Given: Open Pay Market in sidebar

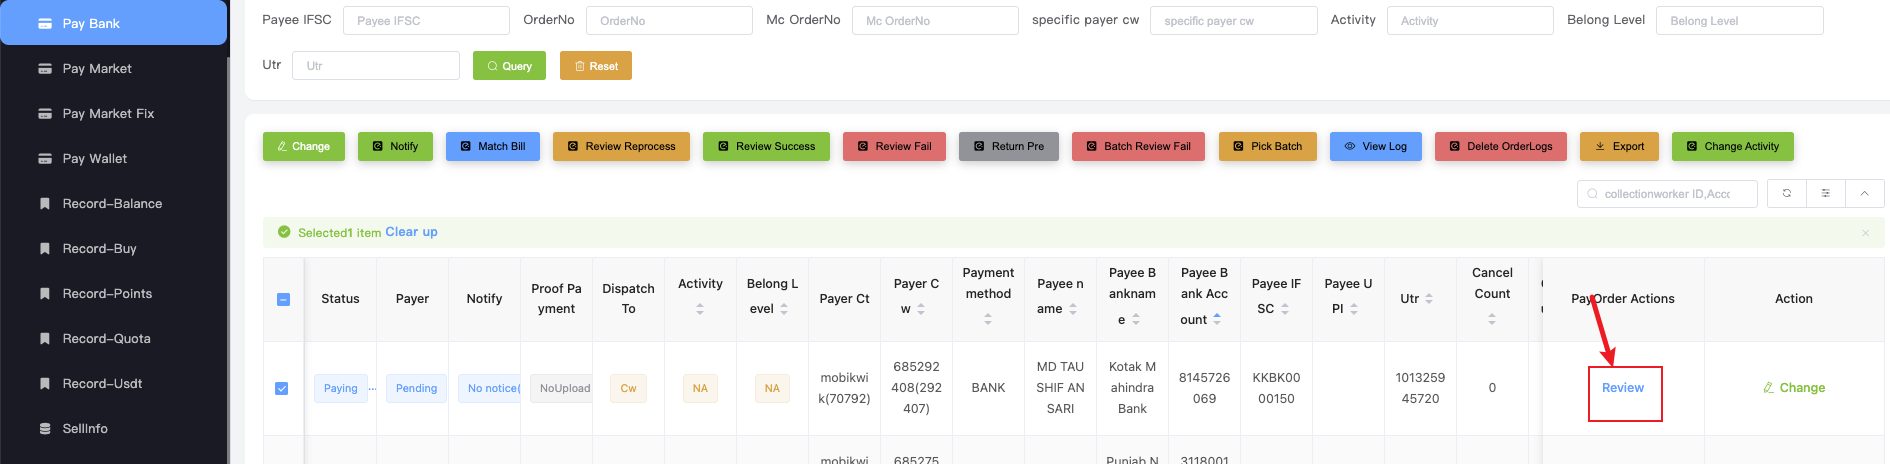Looking at the screenshot, I should (97, 69).
